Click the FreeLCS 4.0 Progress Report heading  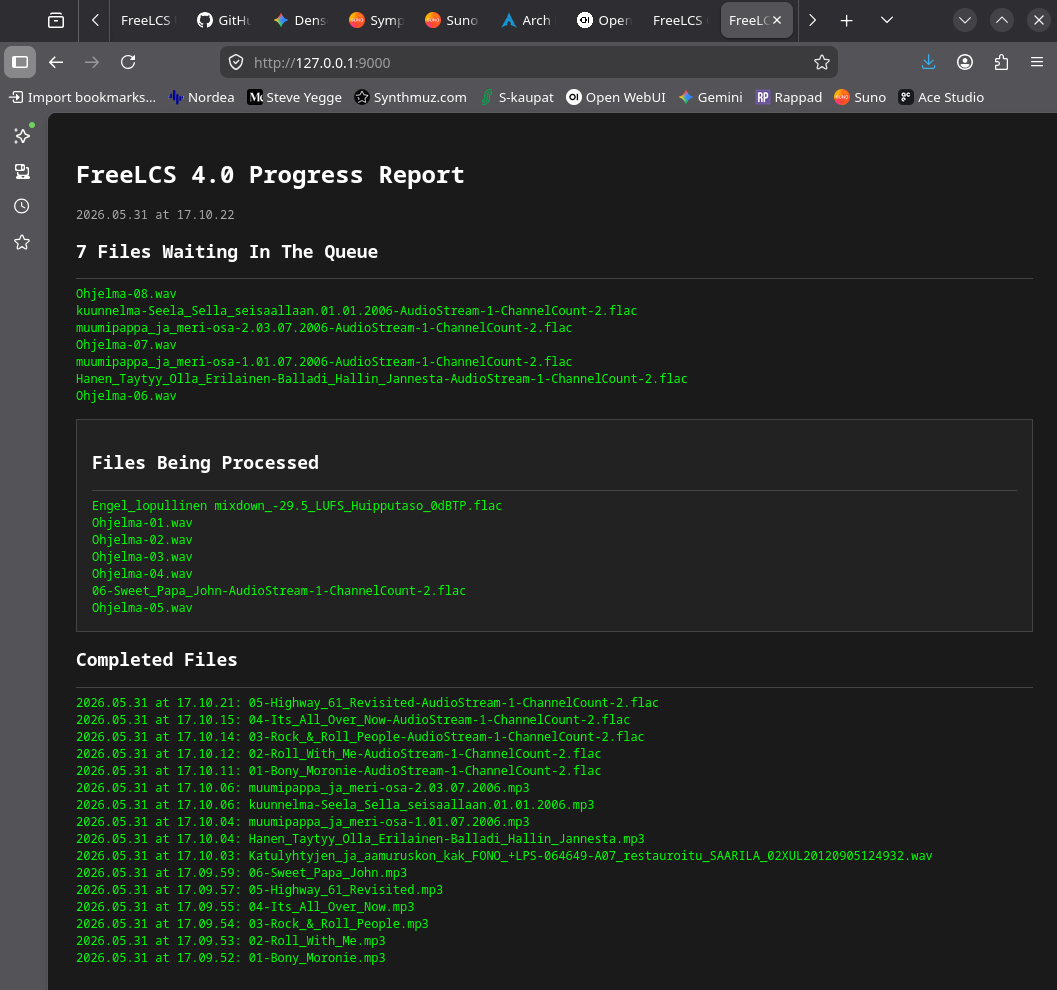click(x=270, y=175)
